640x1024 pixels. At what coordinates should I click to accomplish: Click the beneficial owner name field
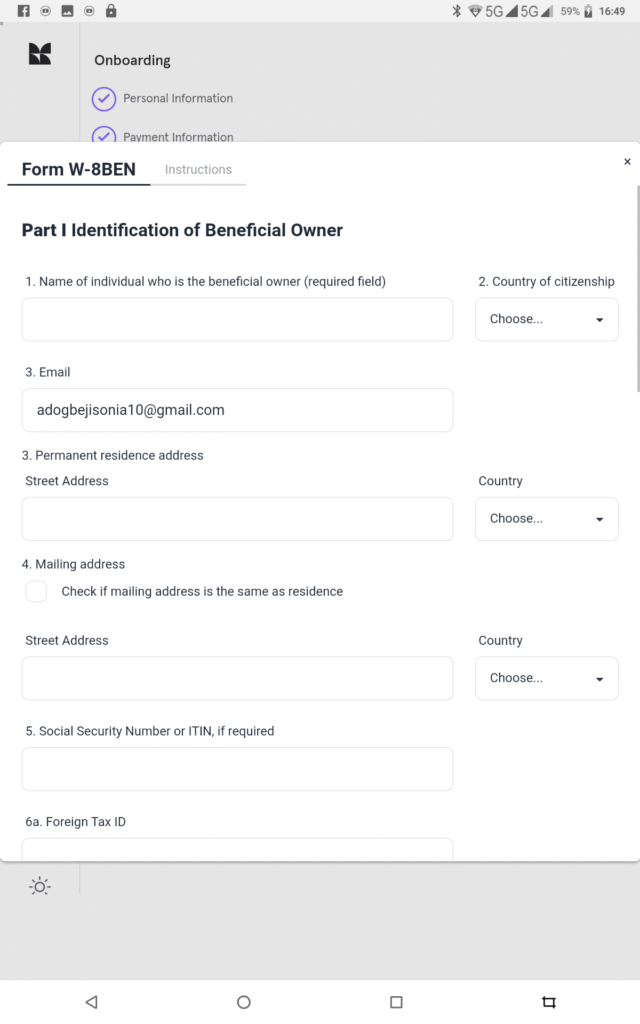tap(237, 320)
